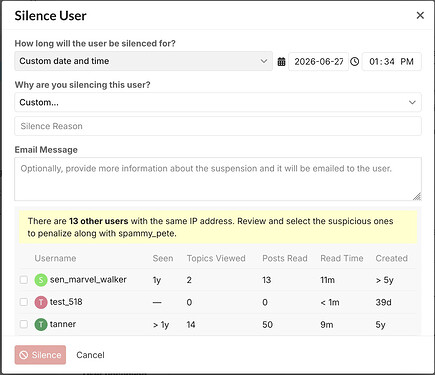This screenshot has height=375, width=435.
Task: Click the Topics Viewed column header
Action: pyautogui.click(x=216, y=258)
